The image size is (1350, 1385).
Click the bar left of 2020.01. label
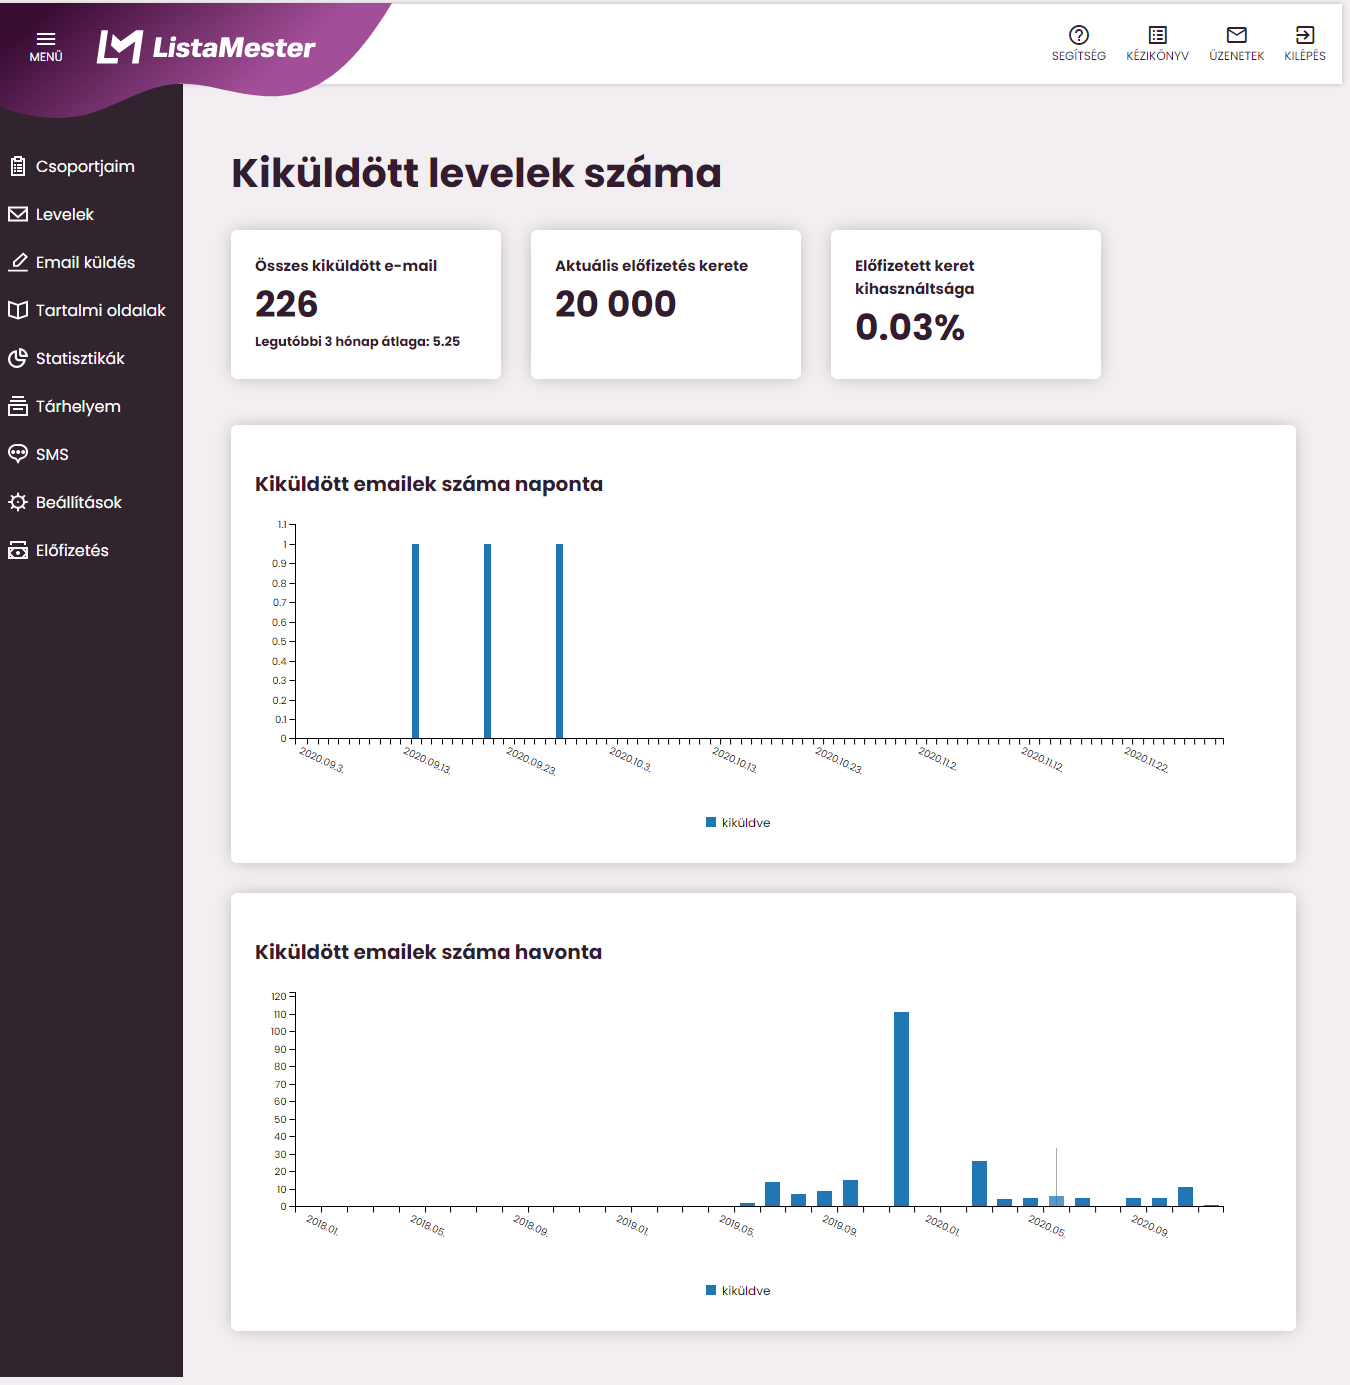(901, 1109)
